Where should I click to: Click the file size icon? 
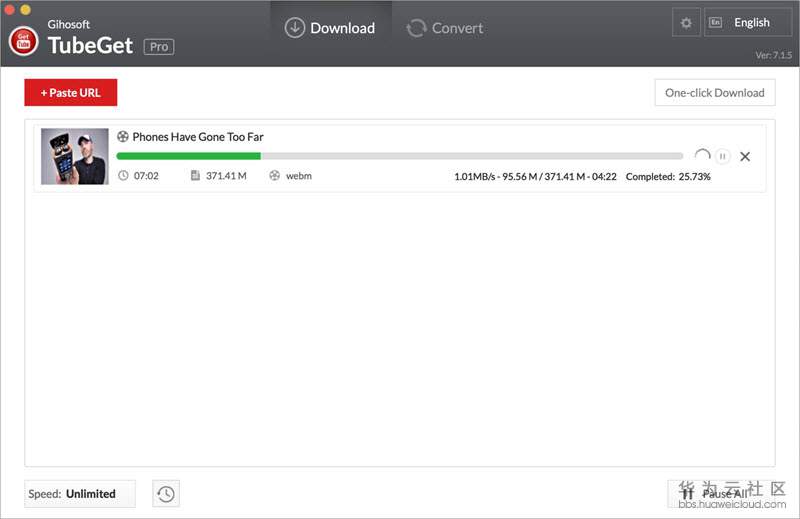click(196, 176)
